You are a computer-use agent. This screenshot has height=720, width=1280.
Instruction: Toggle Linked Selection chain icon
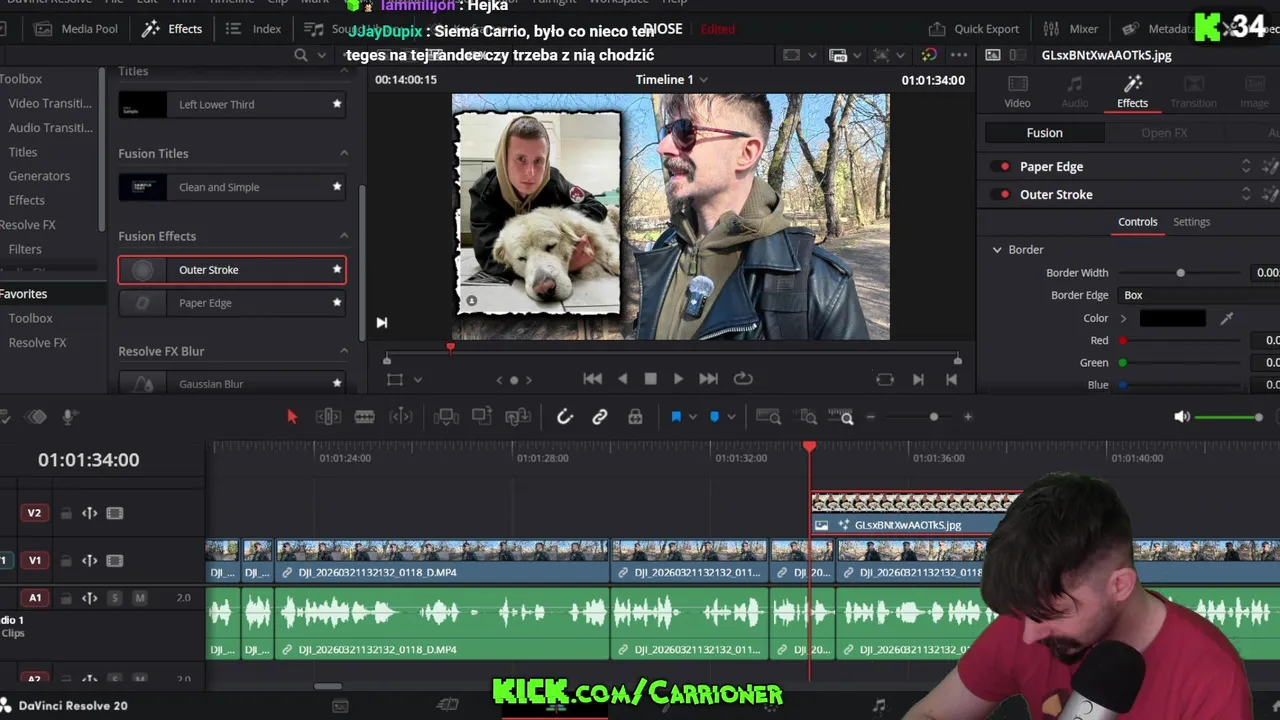[x=600, y=417]
